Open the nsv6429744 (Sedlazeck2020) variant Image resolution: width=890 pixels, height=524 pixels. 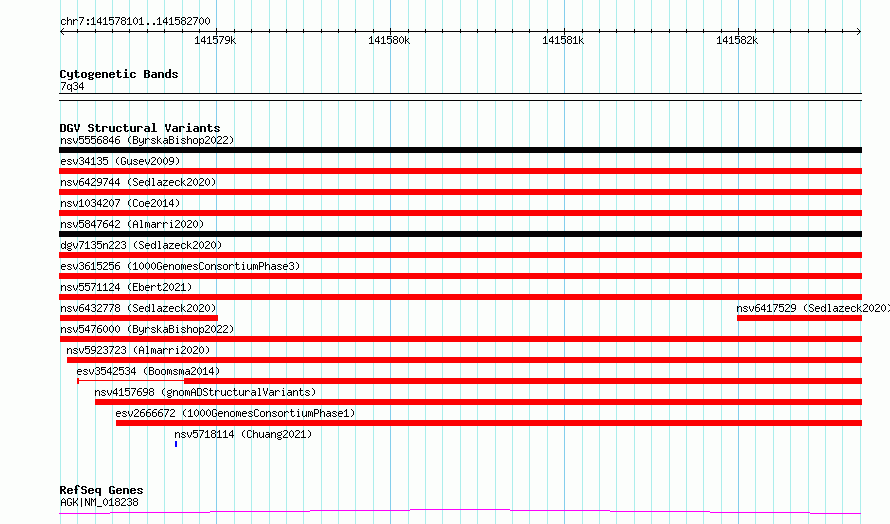[138, 182]
